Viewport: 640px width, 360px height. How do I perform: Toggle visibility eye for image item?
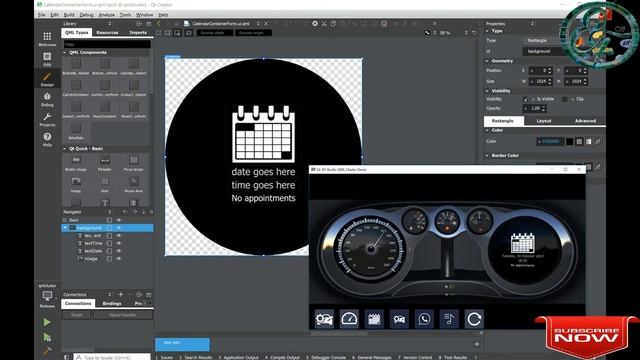pos(119,259)
